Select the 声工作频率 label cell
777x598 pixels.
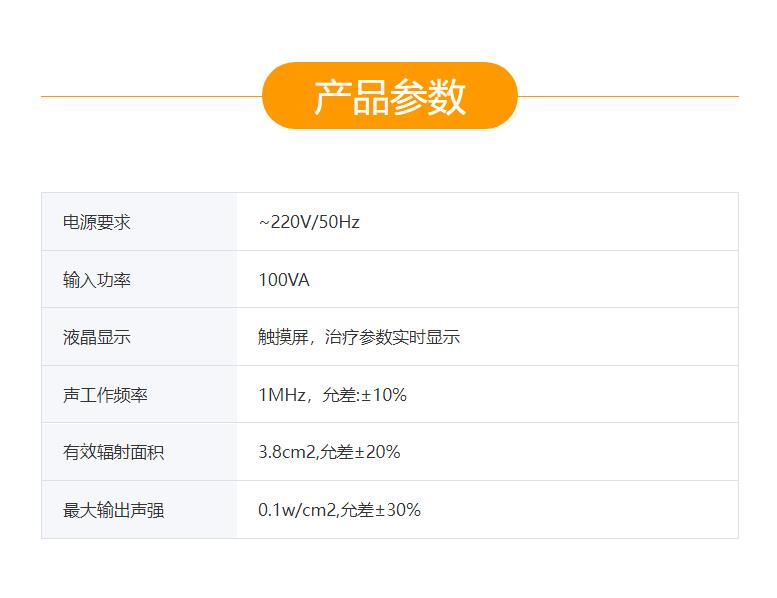(105, 395)
